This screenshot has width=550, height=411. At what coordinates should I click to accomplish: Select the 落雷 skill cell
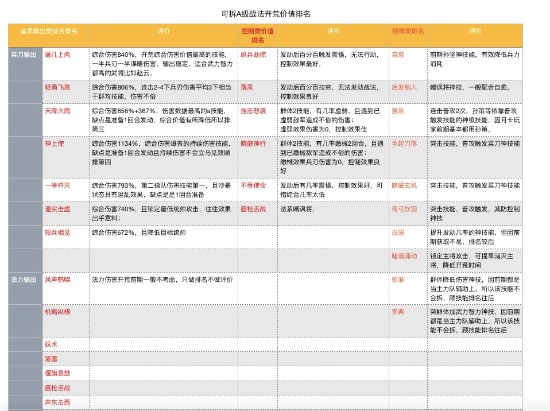(x=66, y=359)
